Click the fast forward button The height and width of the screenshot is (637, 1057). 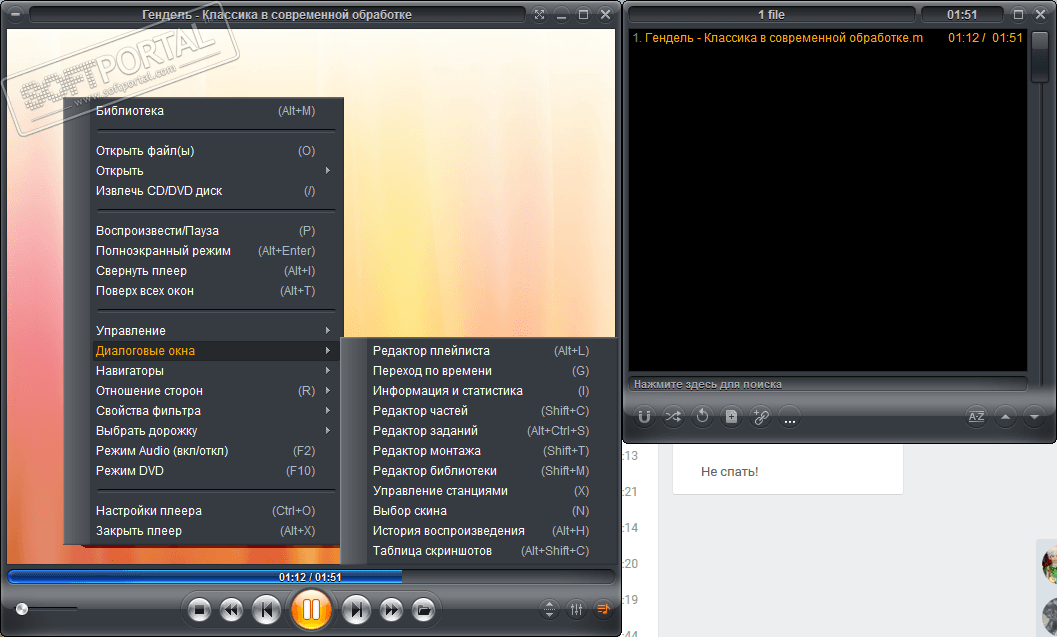(391, 610)
